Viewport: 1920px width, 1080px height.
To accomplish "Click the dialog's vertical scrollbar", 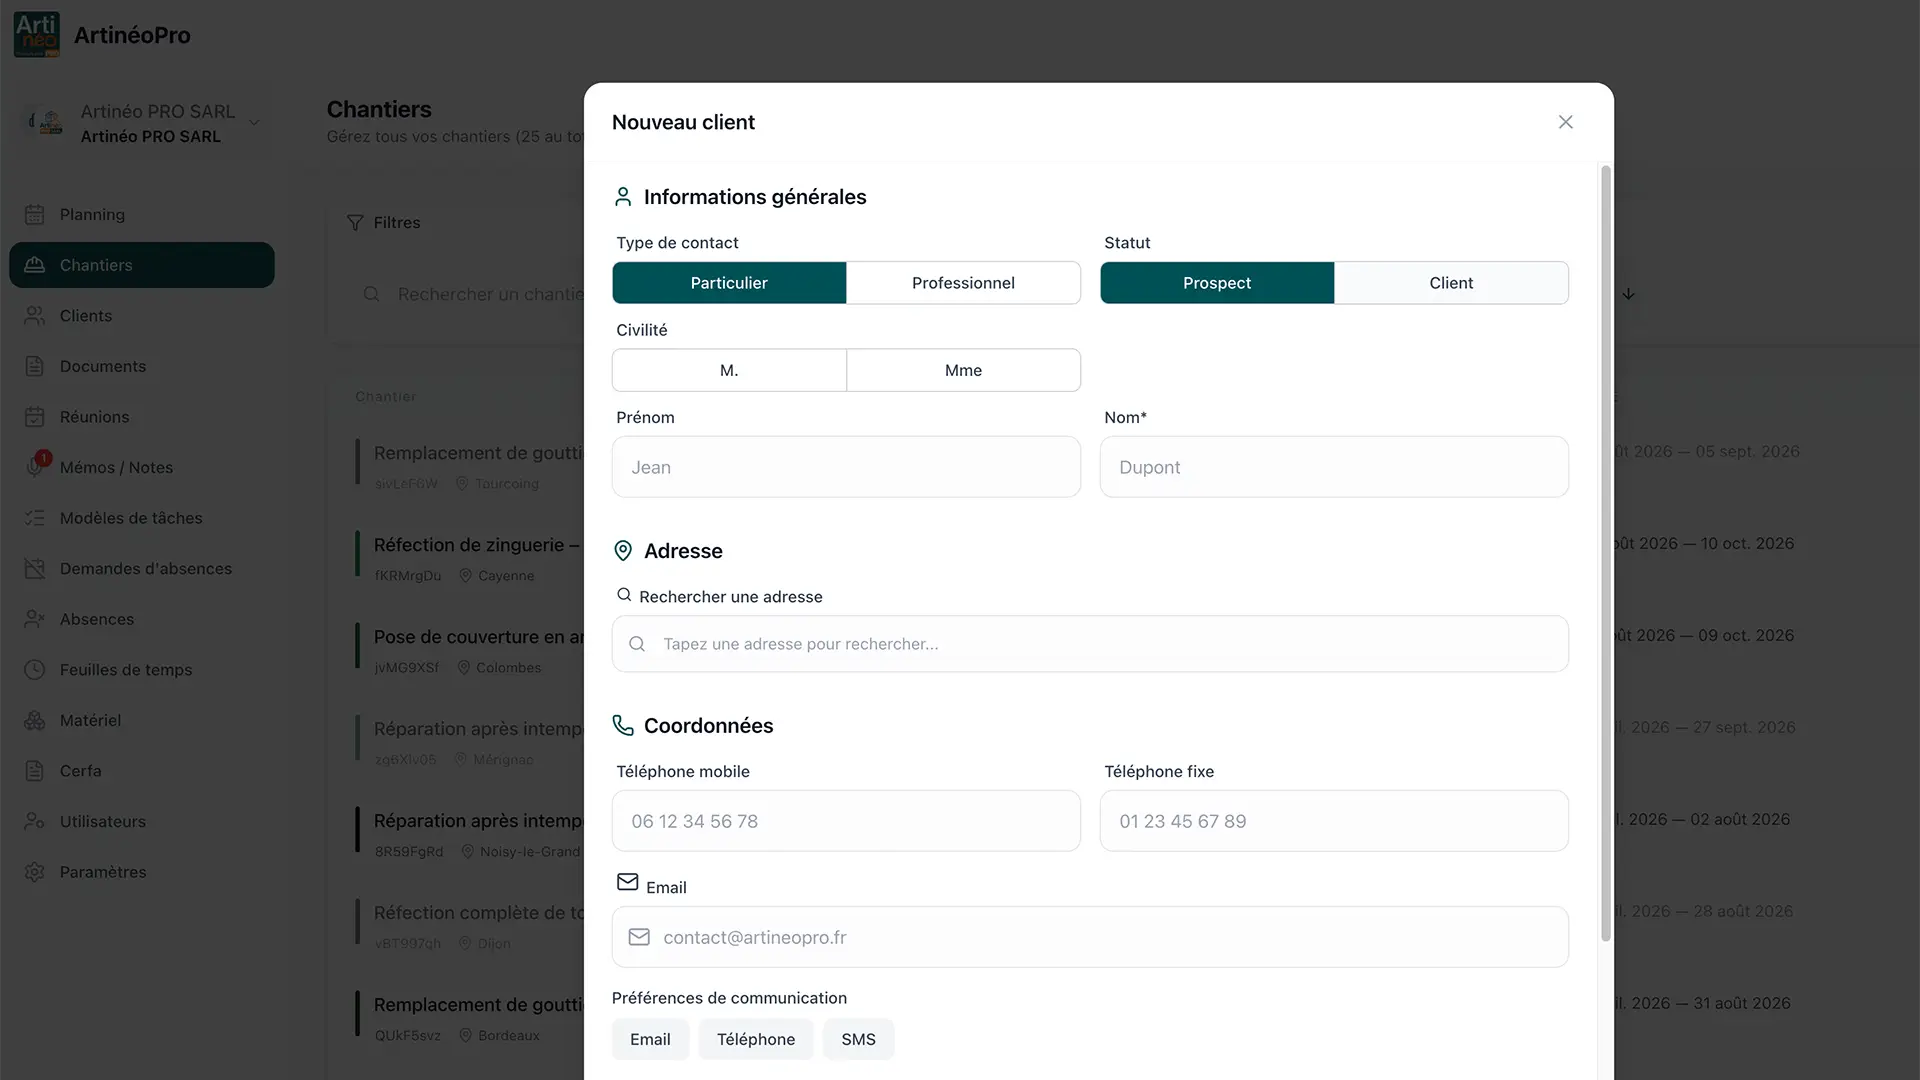I will point(1606,553).
